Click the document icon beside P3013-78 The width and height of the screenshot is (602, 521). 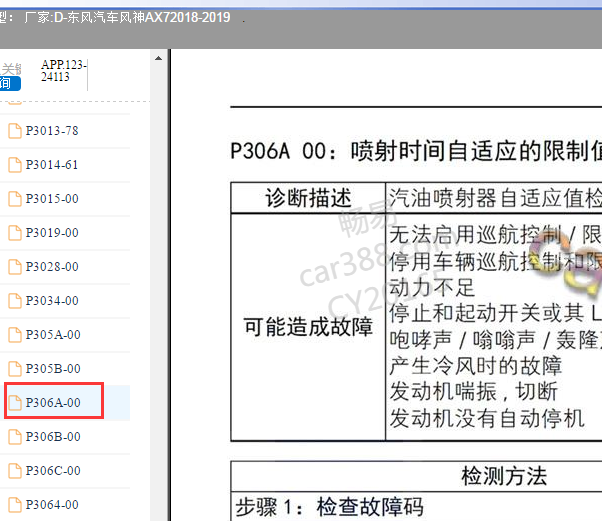click(15, 131)
